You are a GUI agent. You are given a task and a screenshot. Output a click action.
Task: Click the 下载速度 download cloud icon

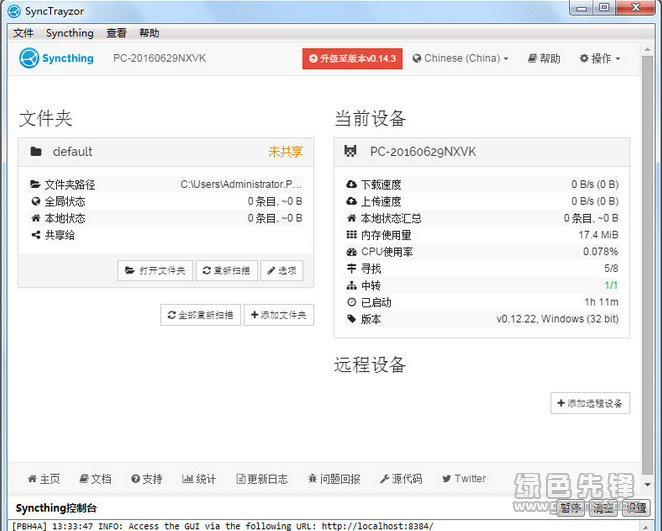[x=351, y=184]
